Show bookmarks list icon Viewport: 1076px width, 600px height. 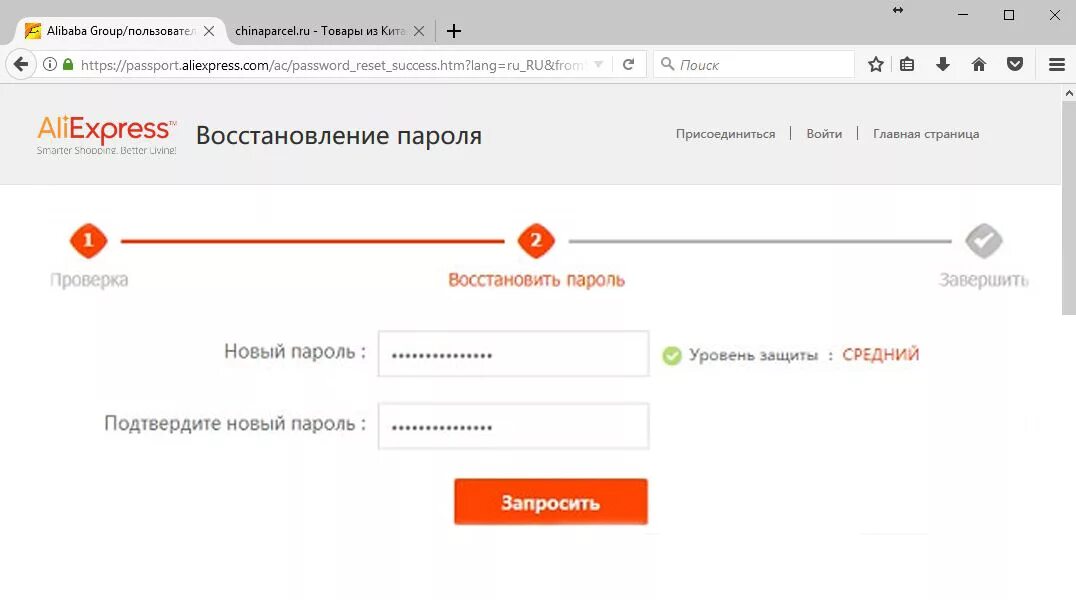[x=907, y=65]
